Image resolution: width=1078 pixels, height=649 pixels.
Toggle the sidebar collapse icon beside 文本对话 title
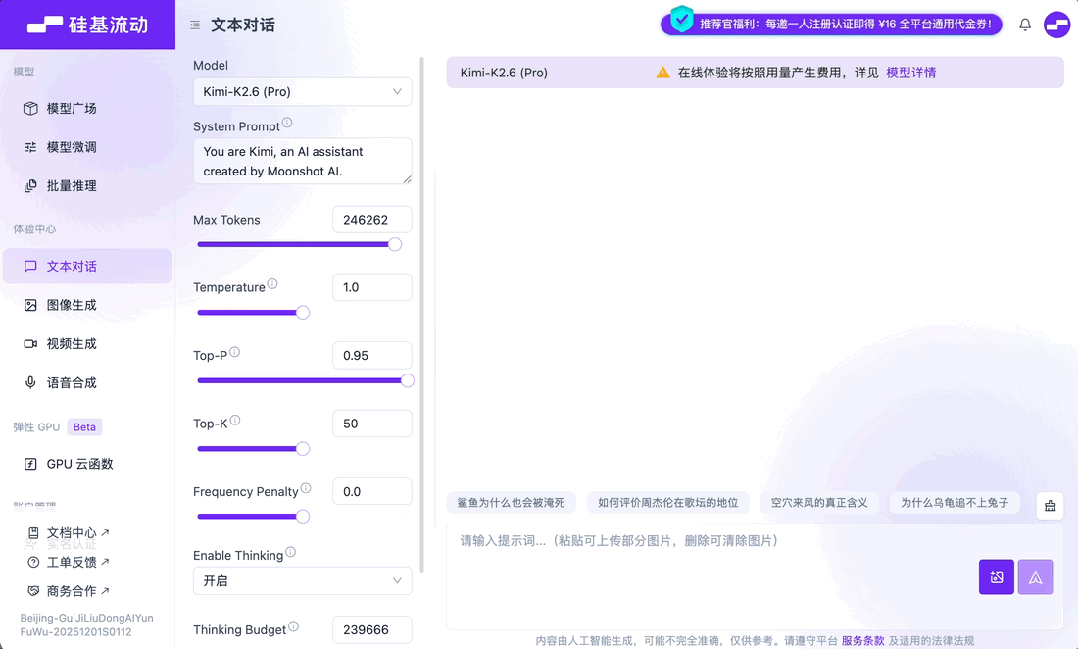tap(195, 25)
